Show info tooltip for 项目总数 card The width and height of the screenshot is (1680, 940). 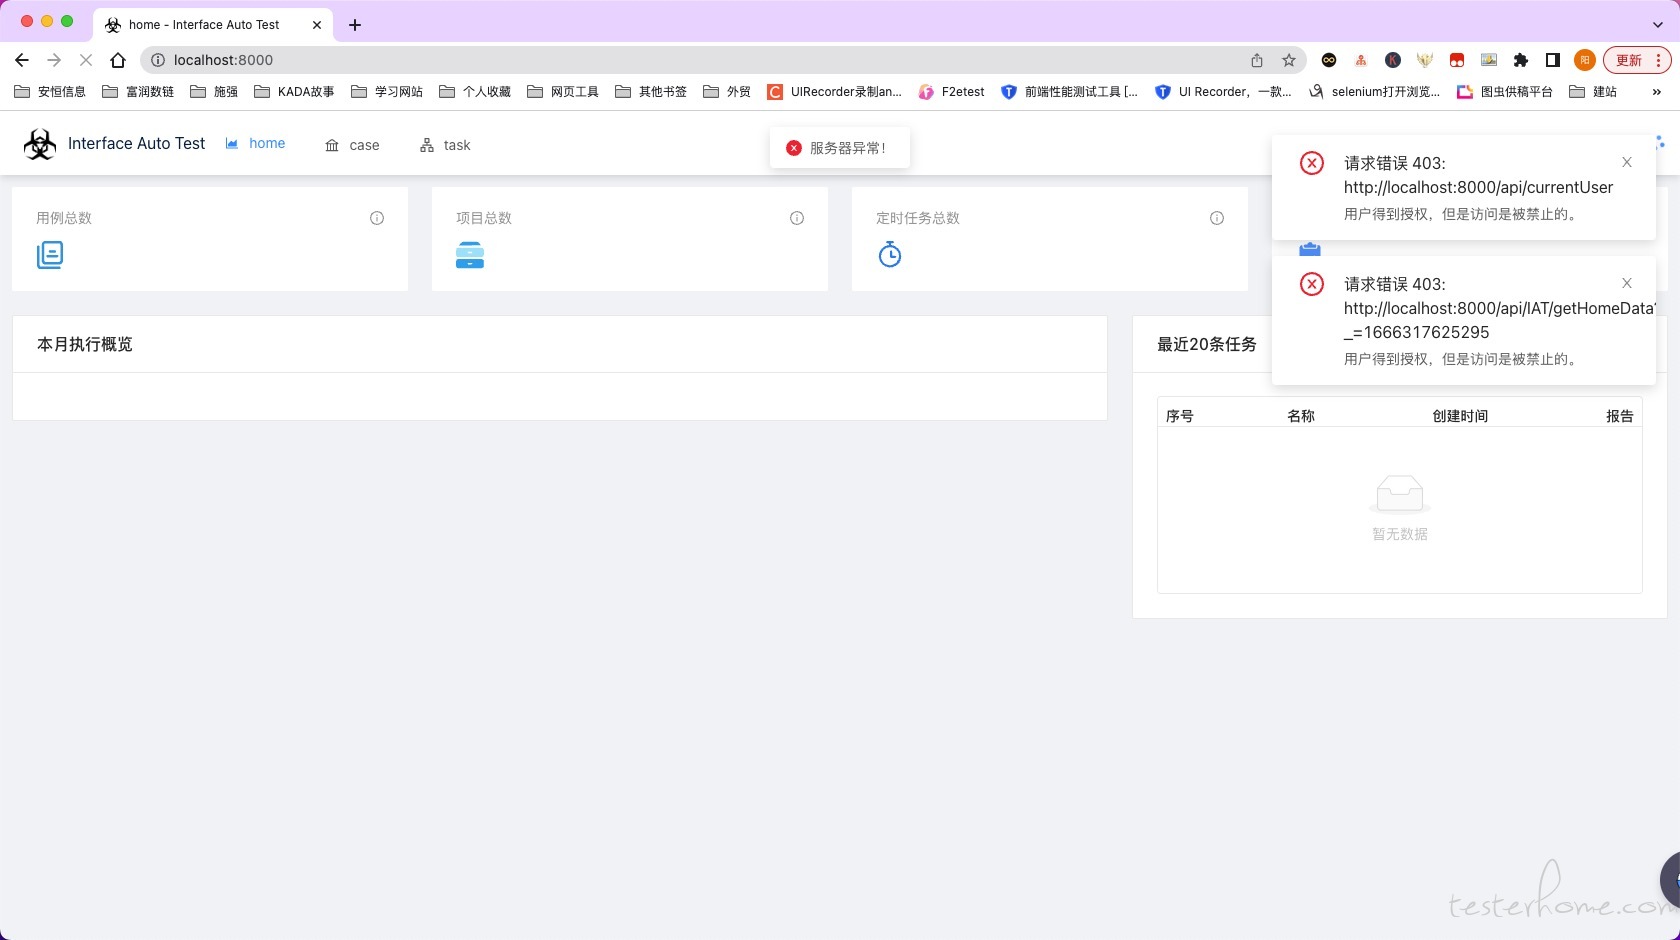tap(797, 218)
